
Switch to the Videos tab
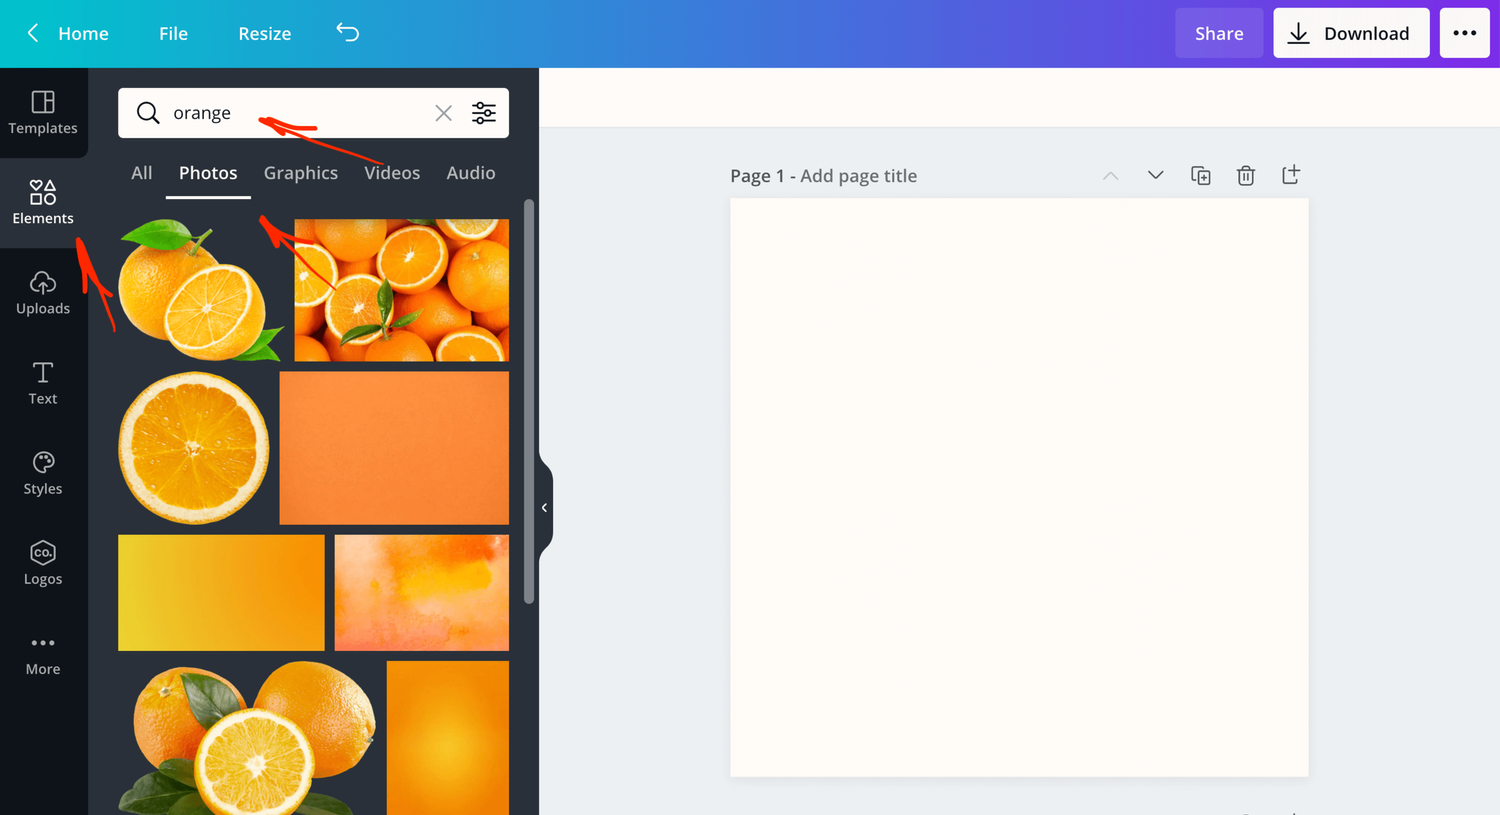[x=391, y=172]
